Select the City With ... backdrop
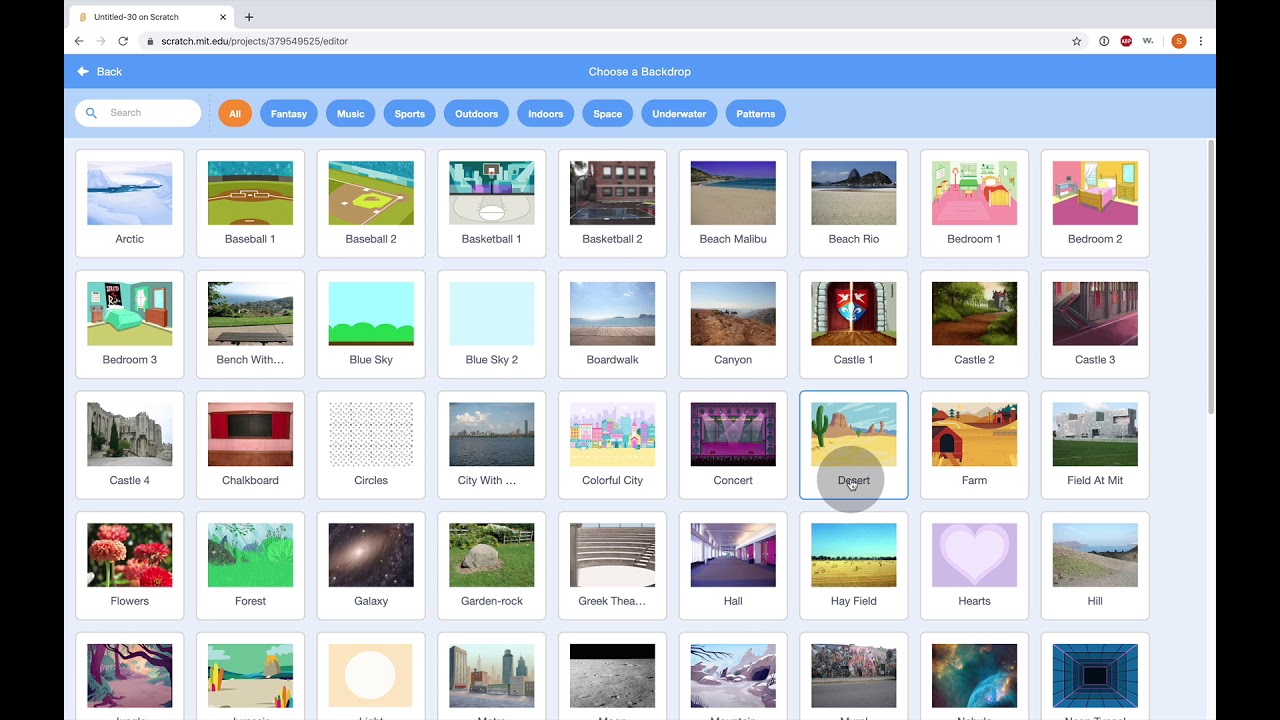This screenshot has height=720, width=1280. tap(492, 445)
